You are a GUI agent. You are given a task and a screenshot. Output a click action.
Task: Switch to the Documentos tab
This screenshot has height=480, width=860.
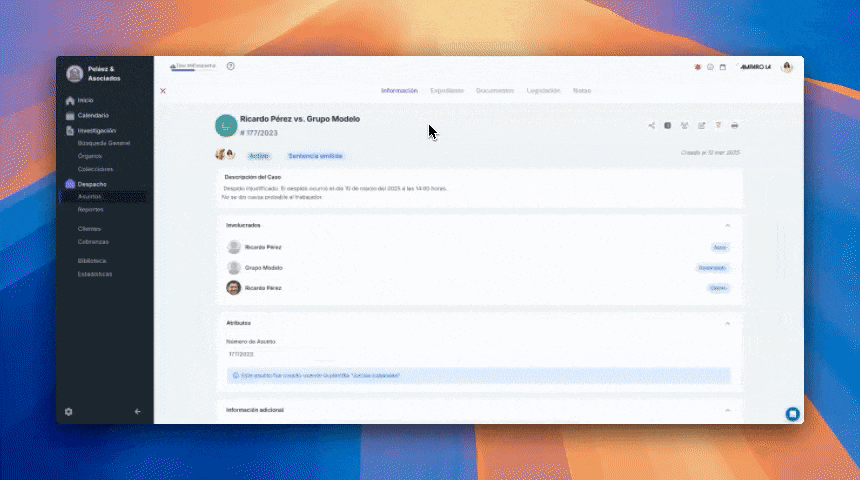coord(495,91)
